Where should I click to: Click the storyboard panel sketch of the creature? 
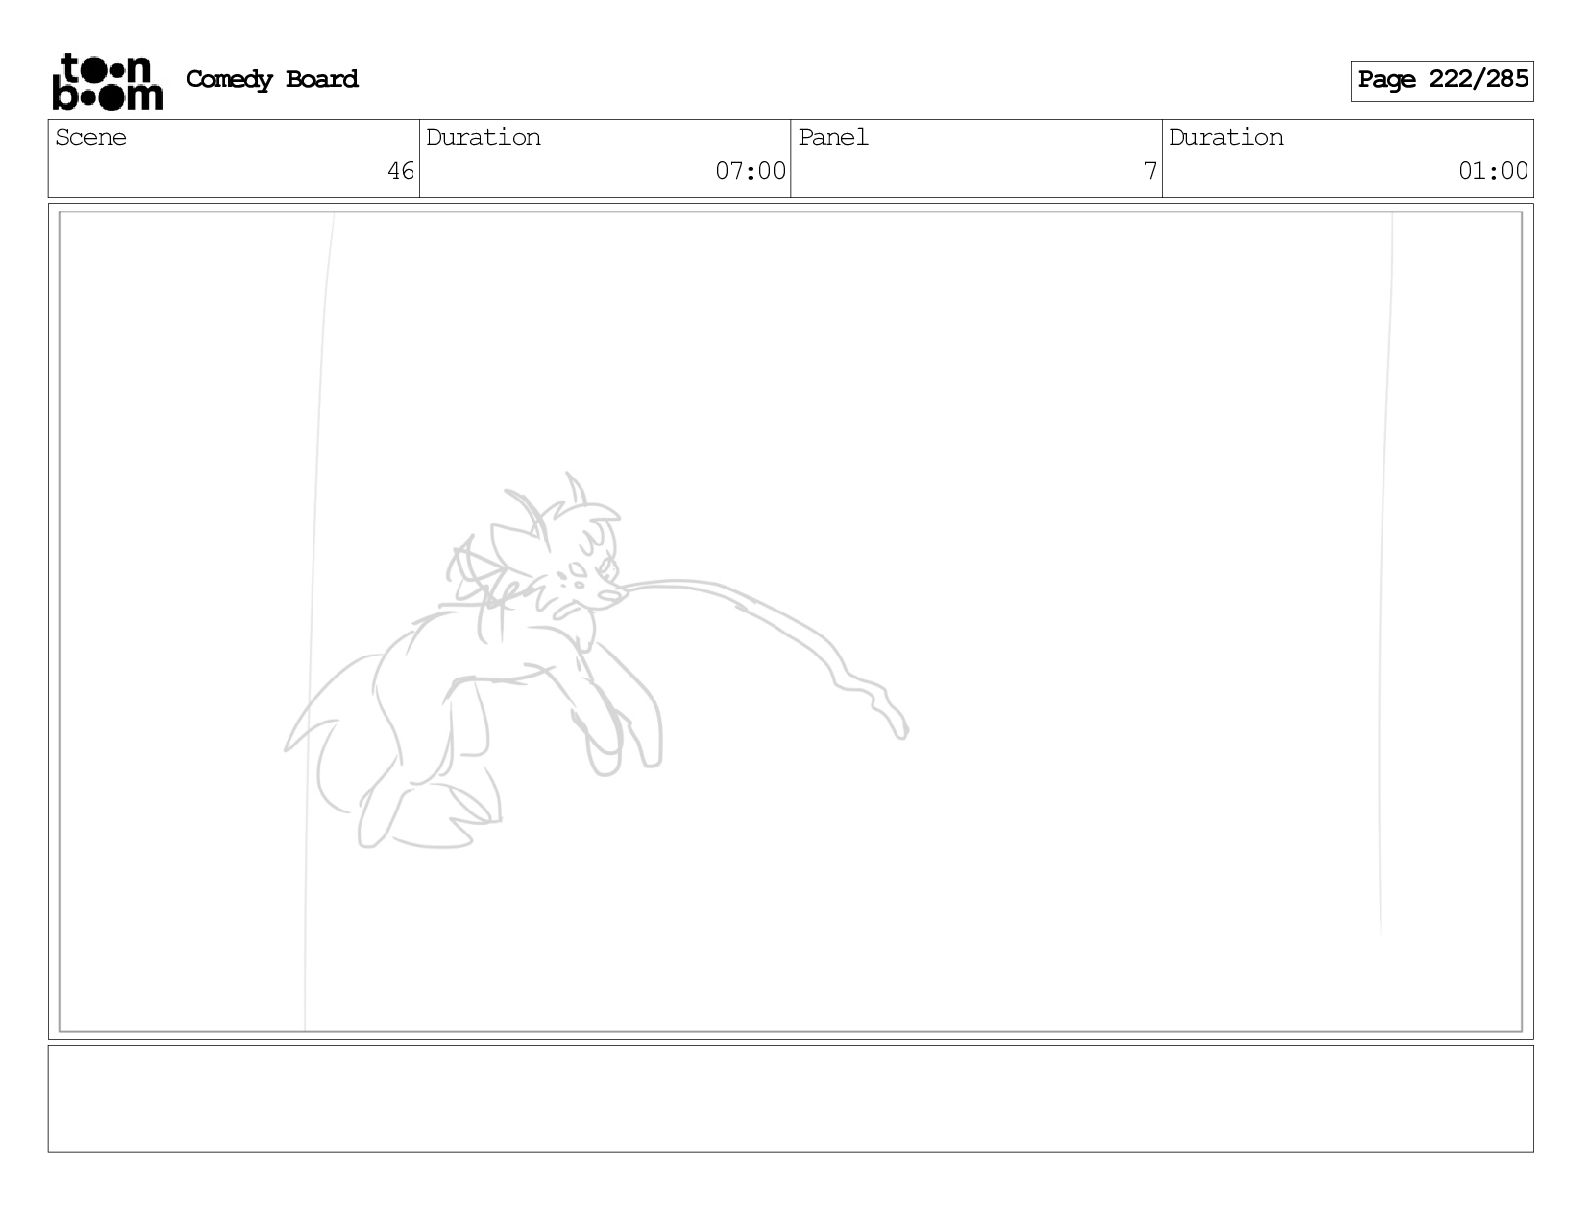tap(596, 660)
